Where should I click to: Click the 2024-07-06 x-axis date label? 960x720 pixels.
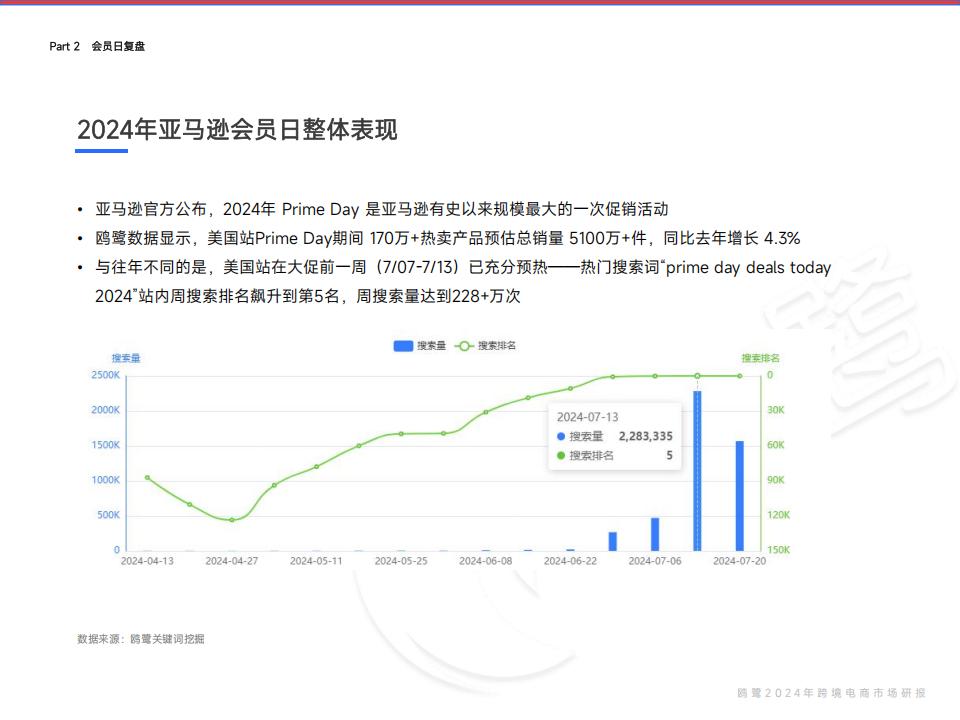point(655,561)
